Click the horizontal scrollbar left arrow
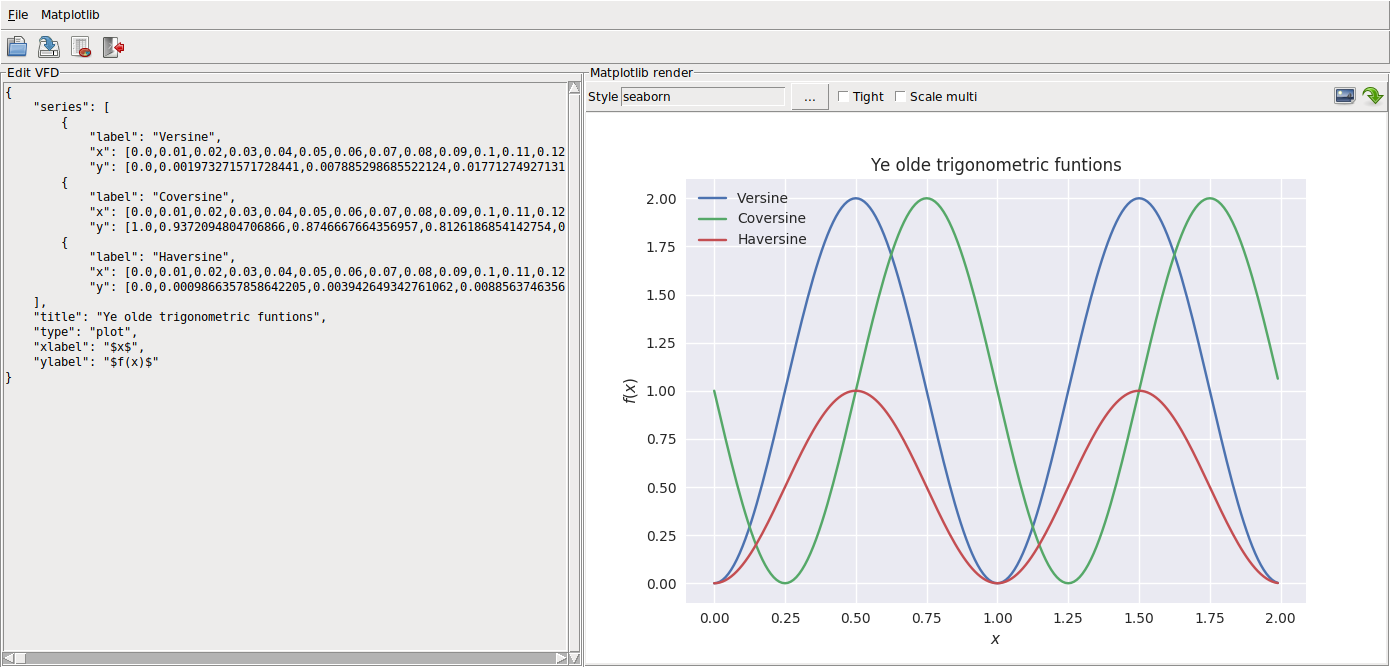Image resolution: width=1390 pixels, height=667 pixels. pyautogui.click(x=9, y=658)
